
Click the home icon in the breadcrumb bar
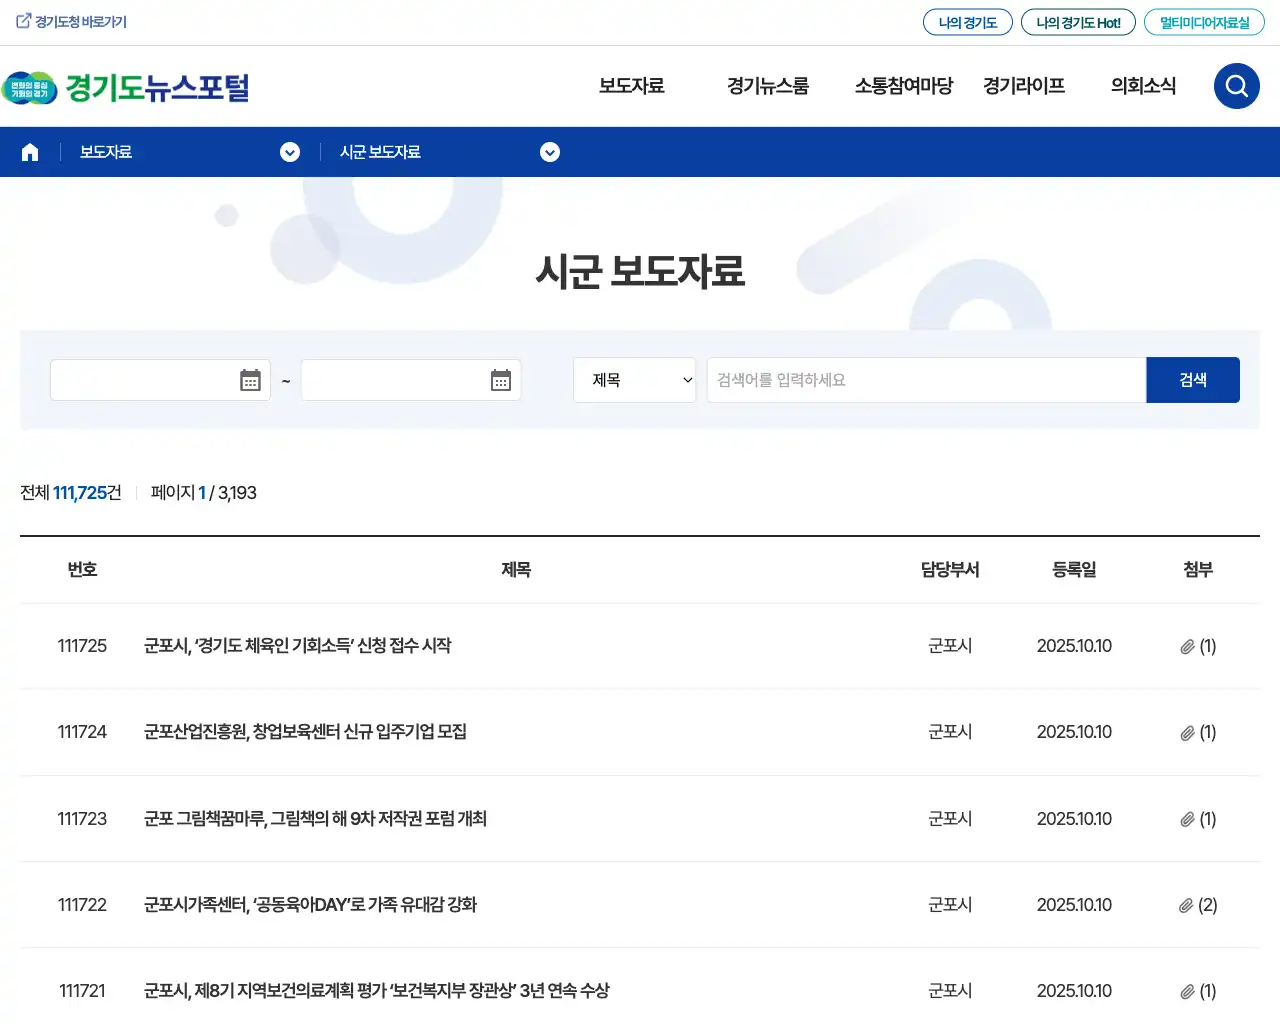[x=29, y=151]
